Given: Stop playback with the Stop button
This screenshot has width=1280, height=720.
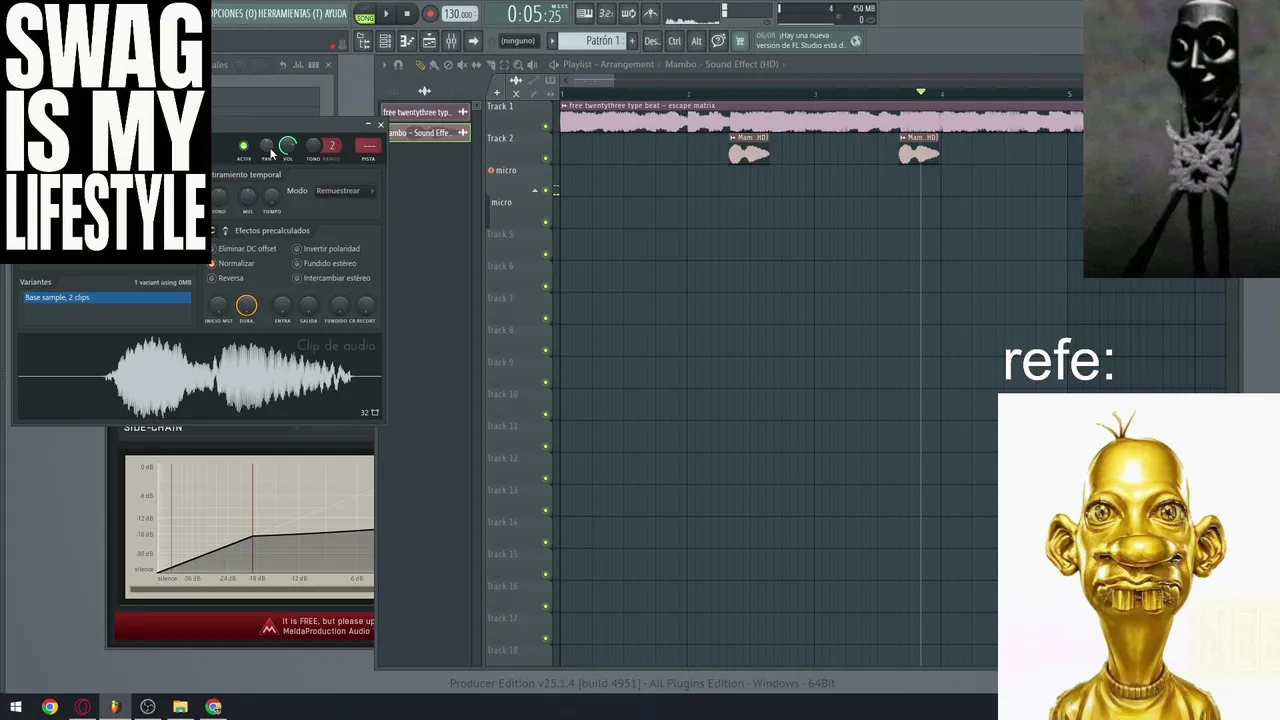Looking at the screenshot, I should coord(407,14).
